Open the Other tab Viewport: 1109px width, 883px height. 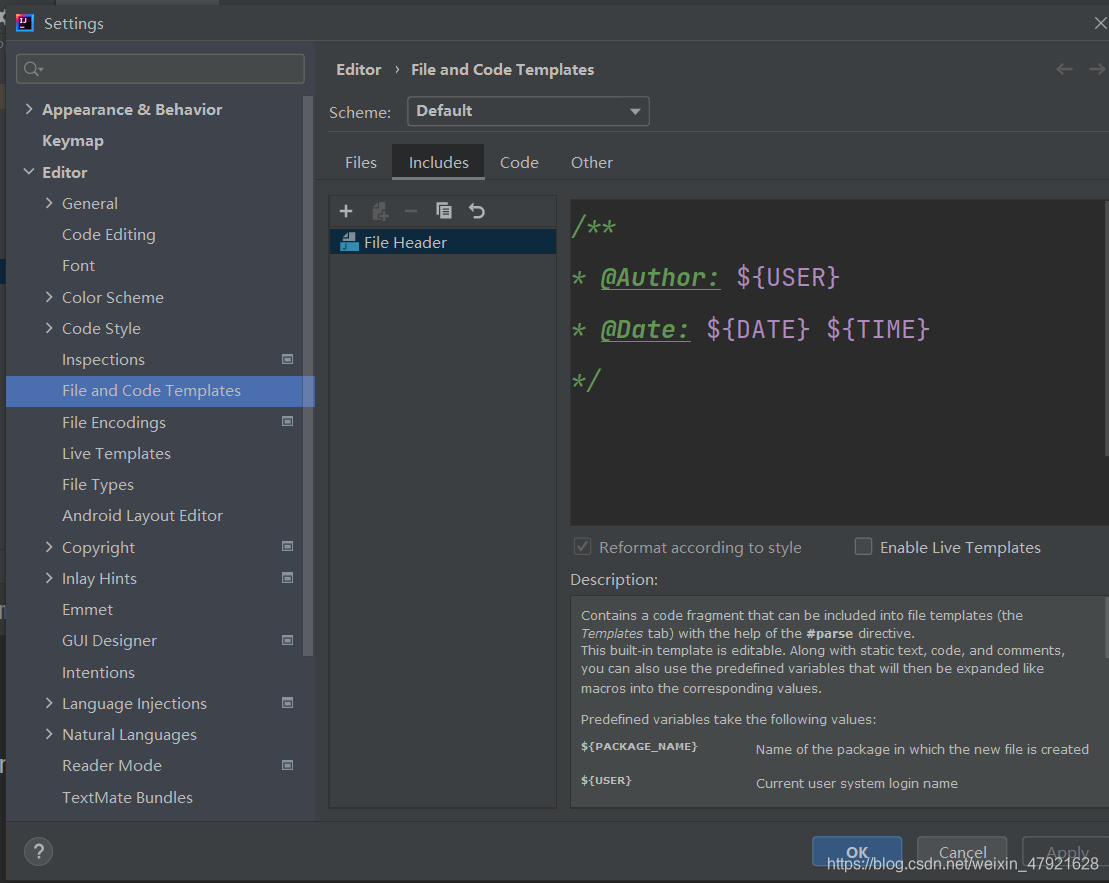591,162
